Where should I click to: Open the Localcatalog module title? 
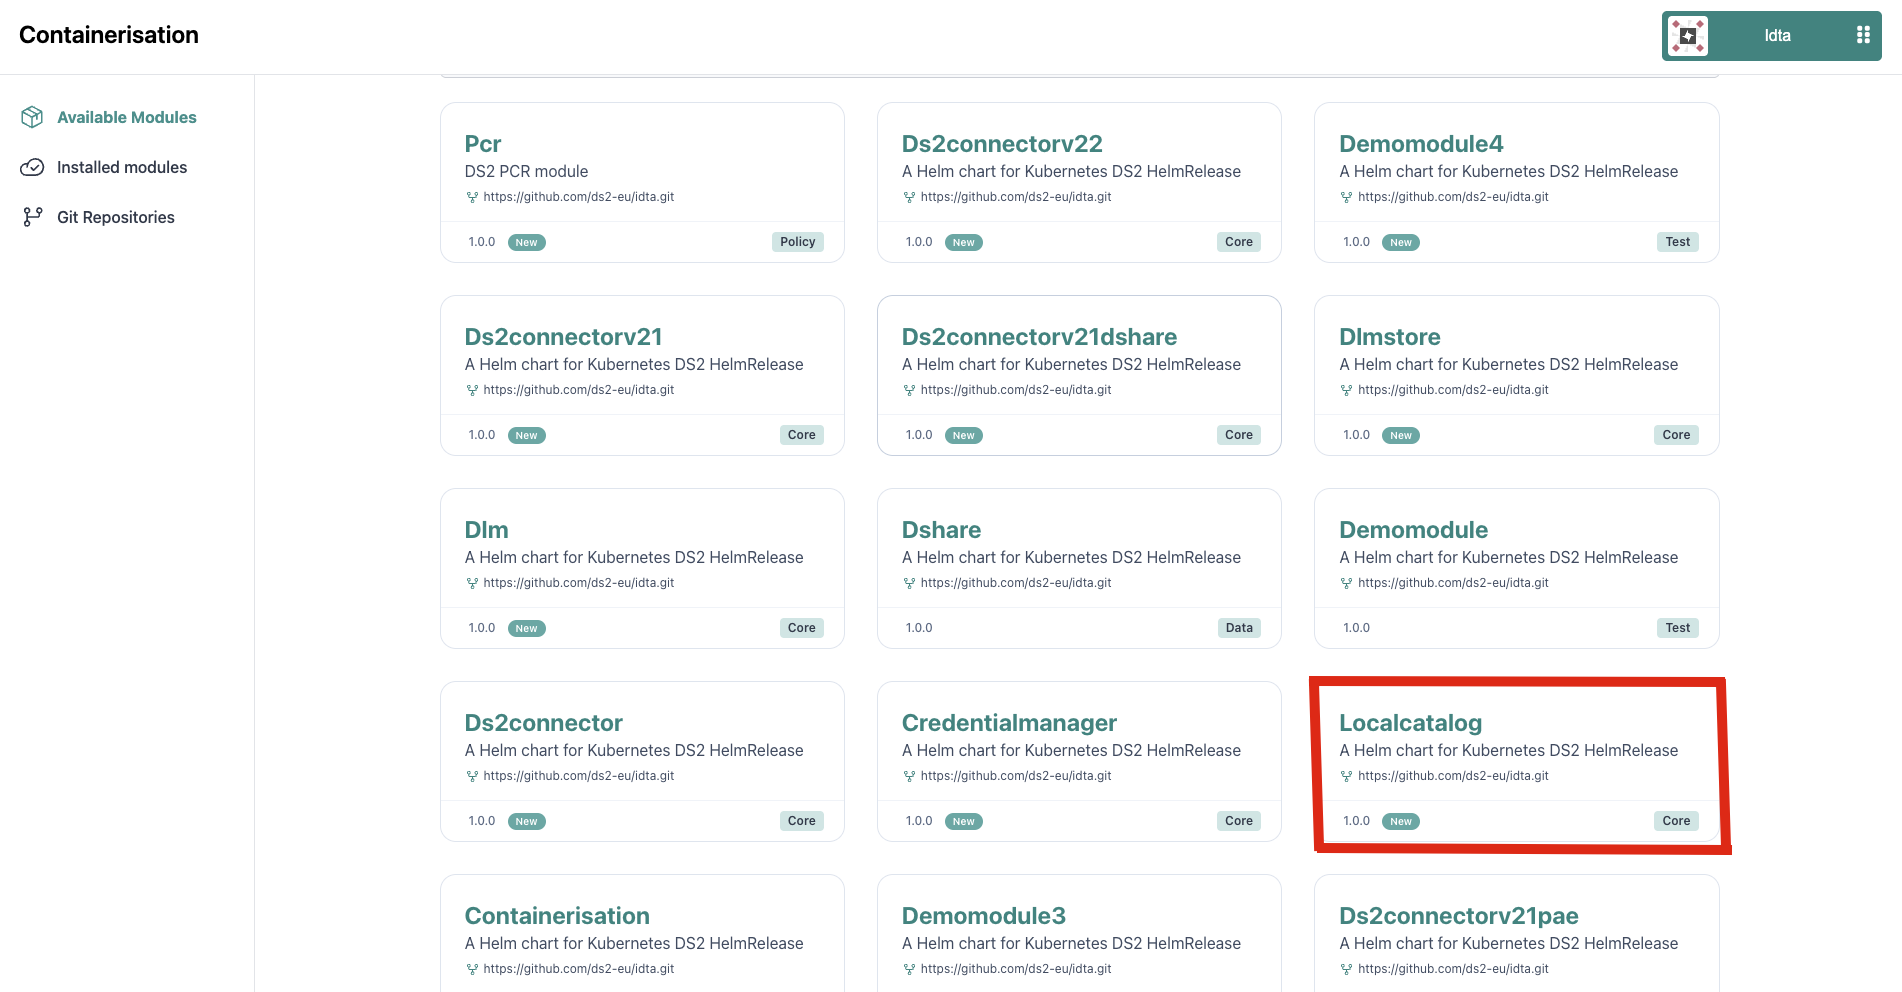pos(1410,723)
